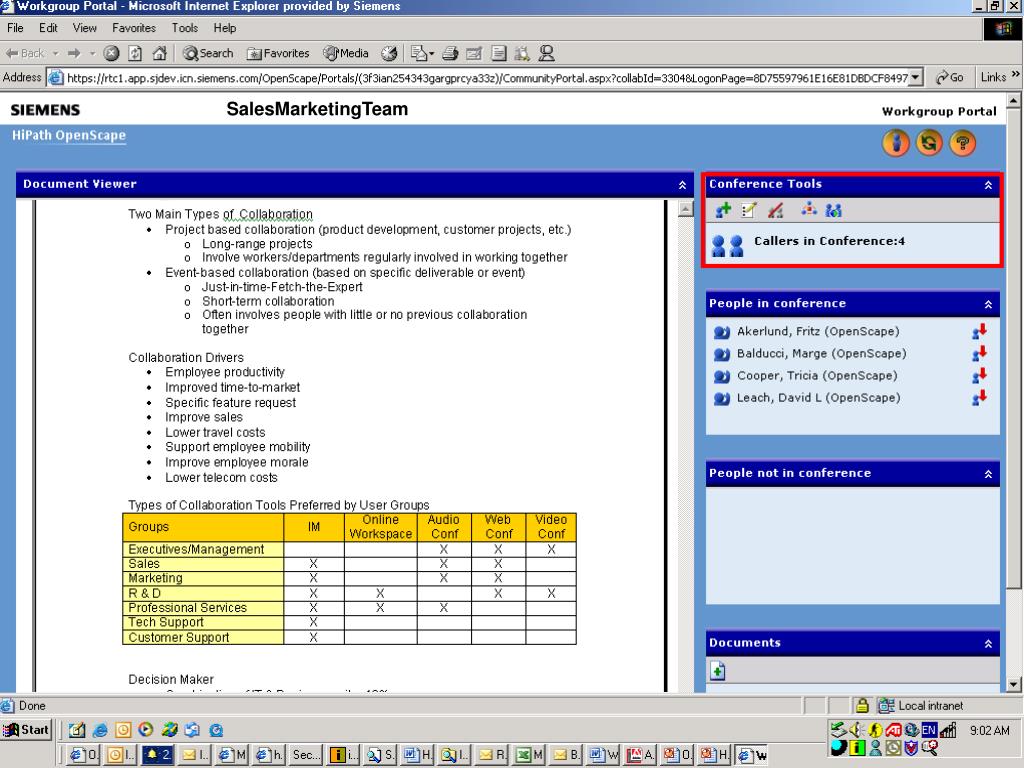Open the Back button history dropdown
Screen dimensions: 1024x768
point(56,53)
